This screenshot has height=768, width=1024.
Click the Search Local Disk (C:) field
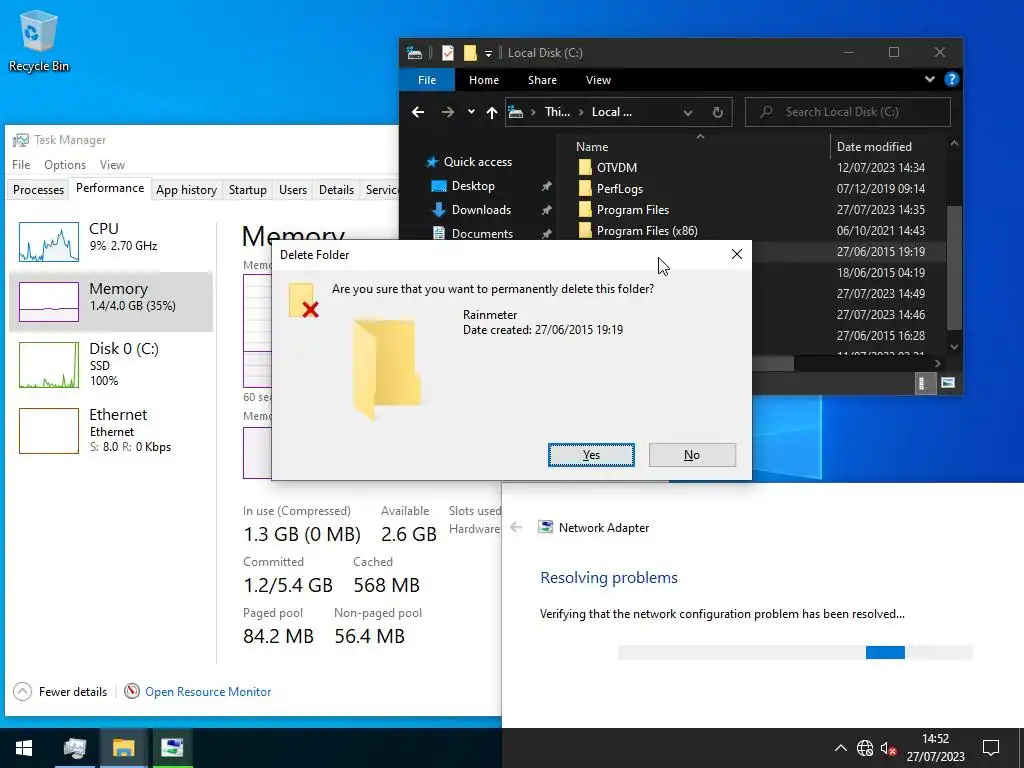848,112
